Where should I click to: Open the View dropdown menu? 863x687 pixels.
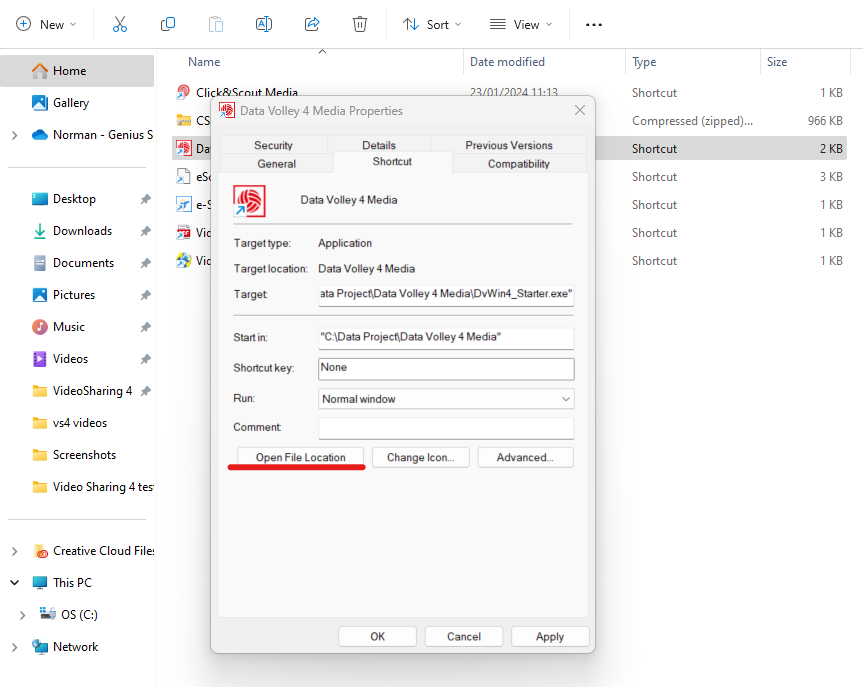tap(521, 25)
